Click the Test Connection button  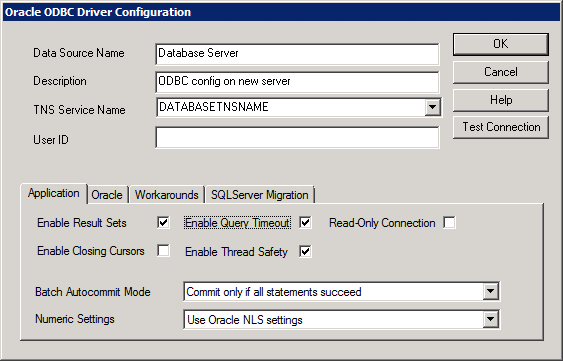click(x=501, y=127)
